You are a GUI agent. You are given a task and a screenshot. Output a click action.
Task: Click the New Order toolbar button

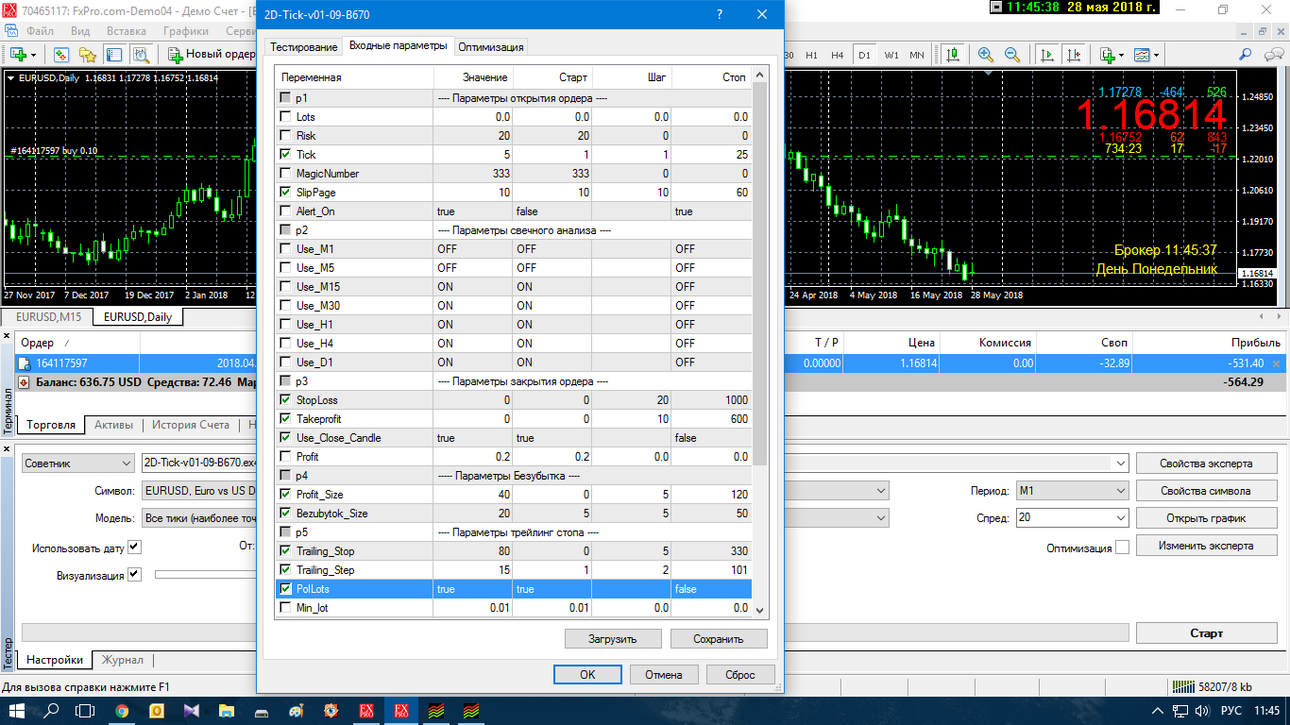[x=211, y=55]
